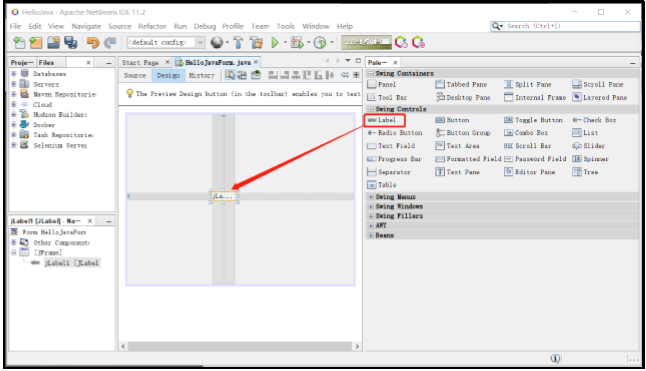Open the Source menu

pos(119,26)
